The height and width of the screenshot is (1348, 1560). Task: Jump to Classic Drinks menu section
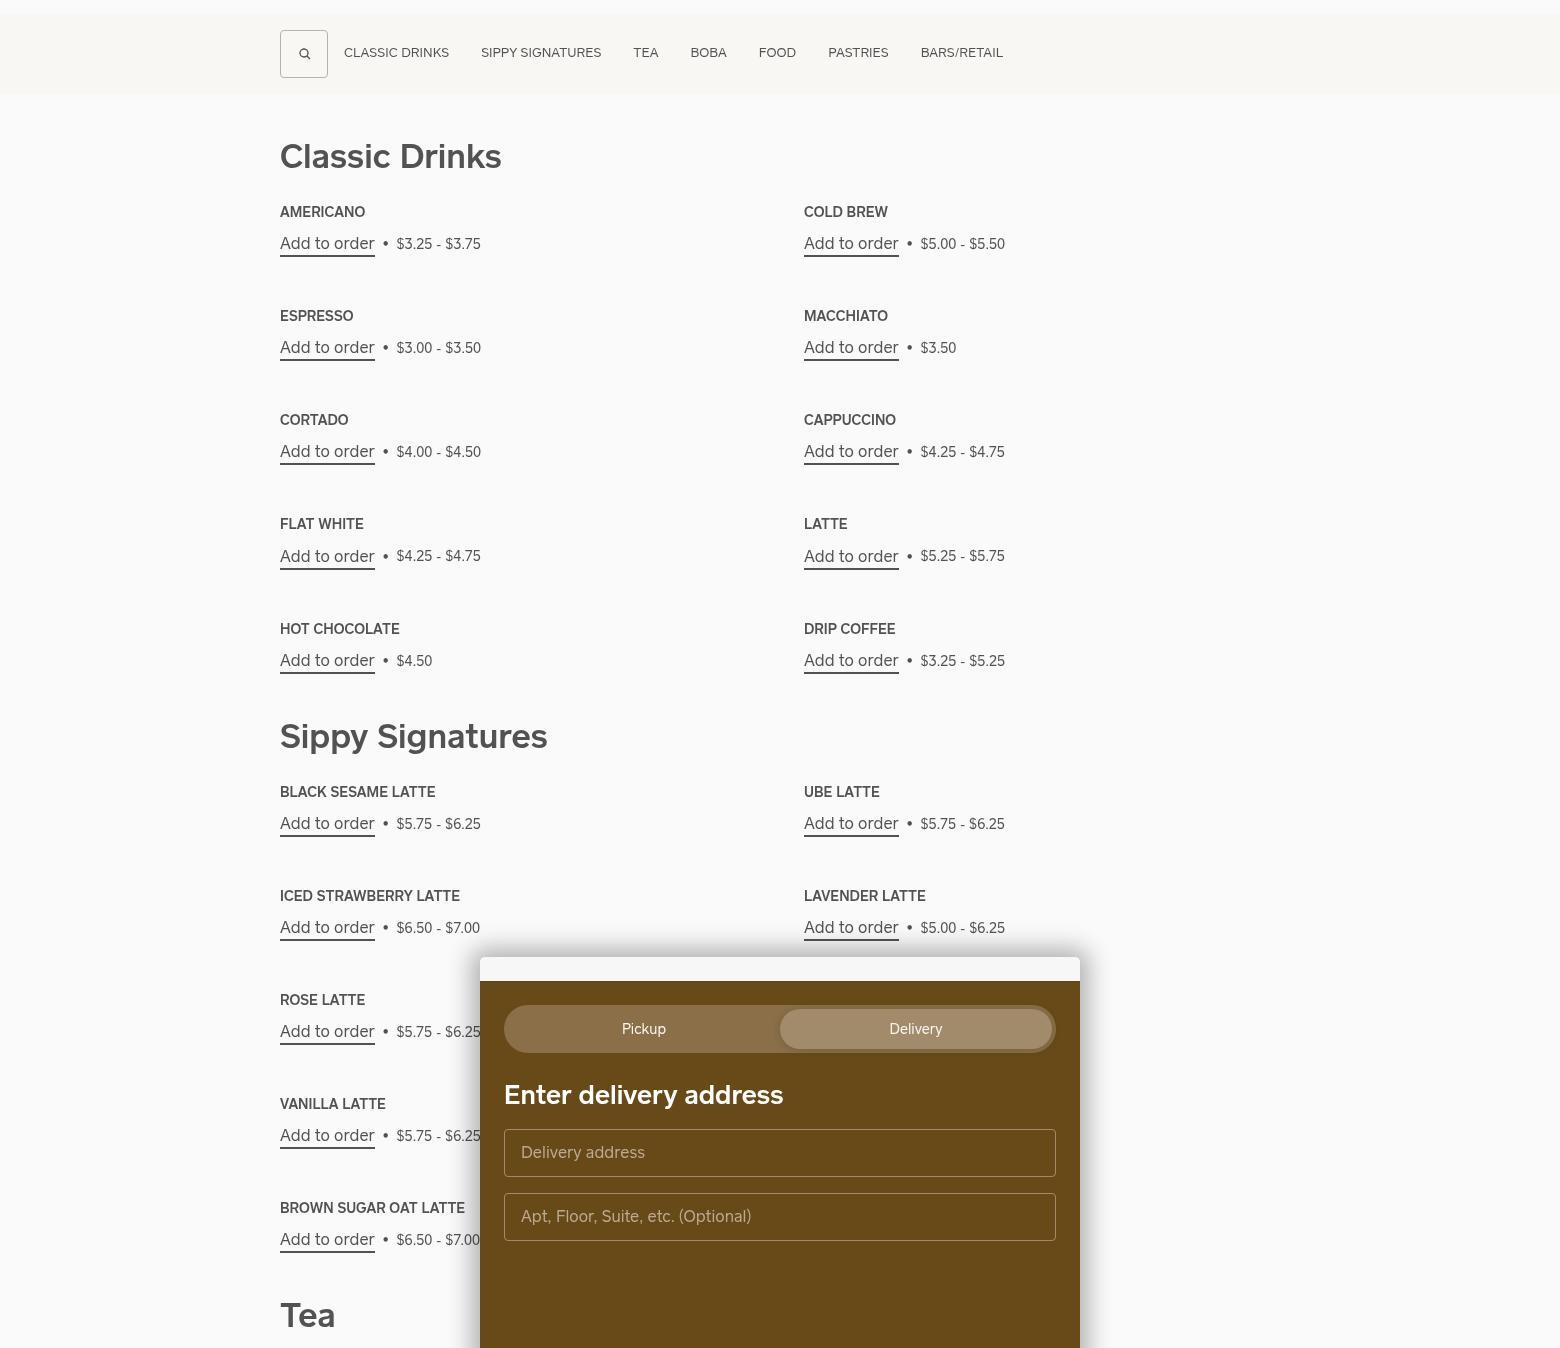tap(396, 53)
